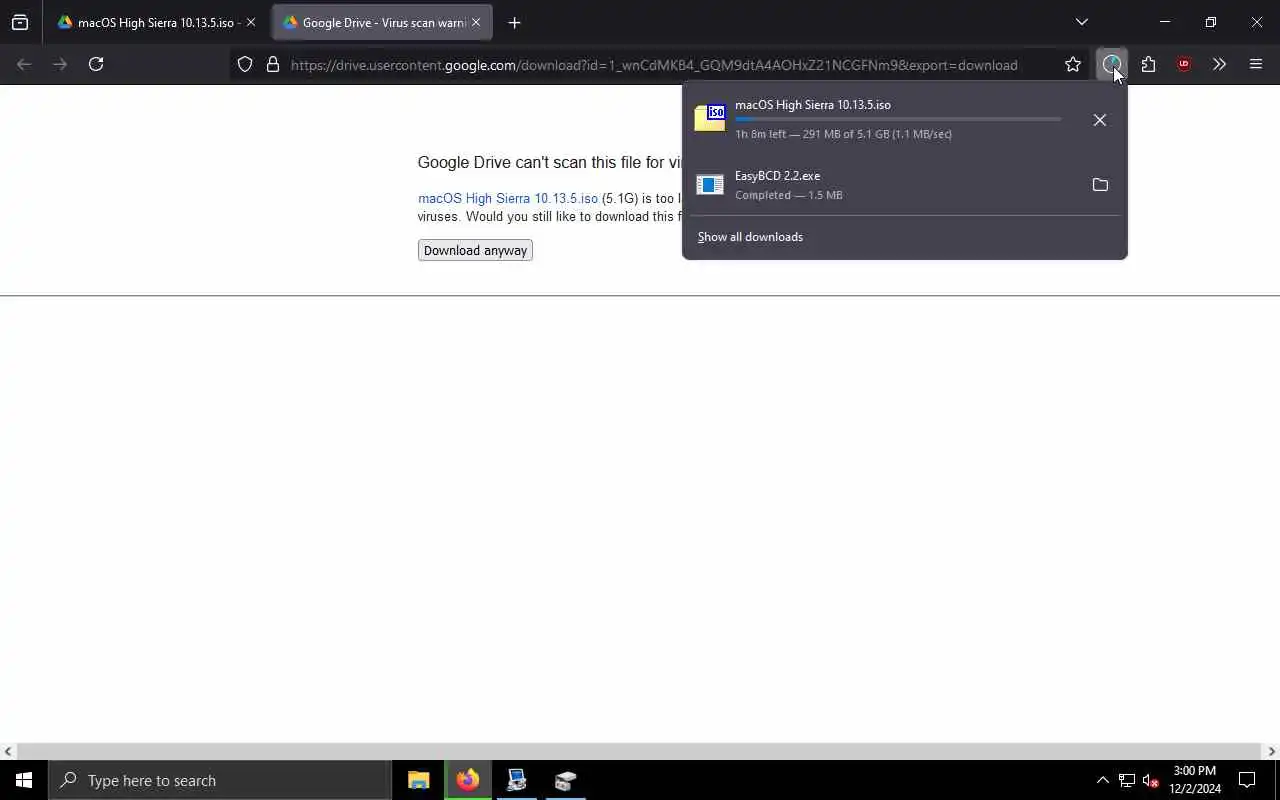Open the disk drive app in taskbar

566,780
